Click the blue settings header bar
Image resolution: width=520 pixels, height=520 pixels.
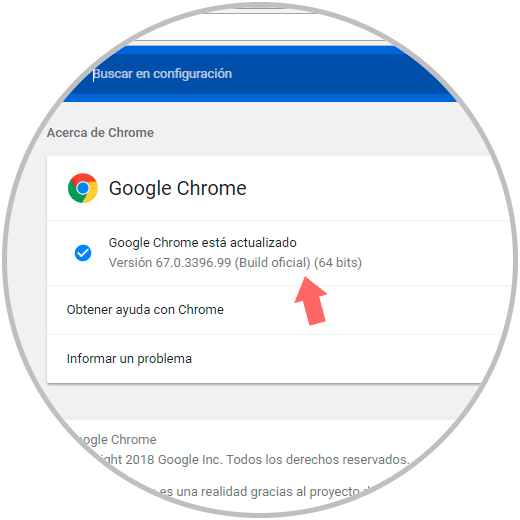click(260, 74)
